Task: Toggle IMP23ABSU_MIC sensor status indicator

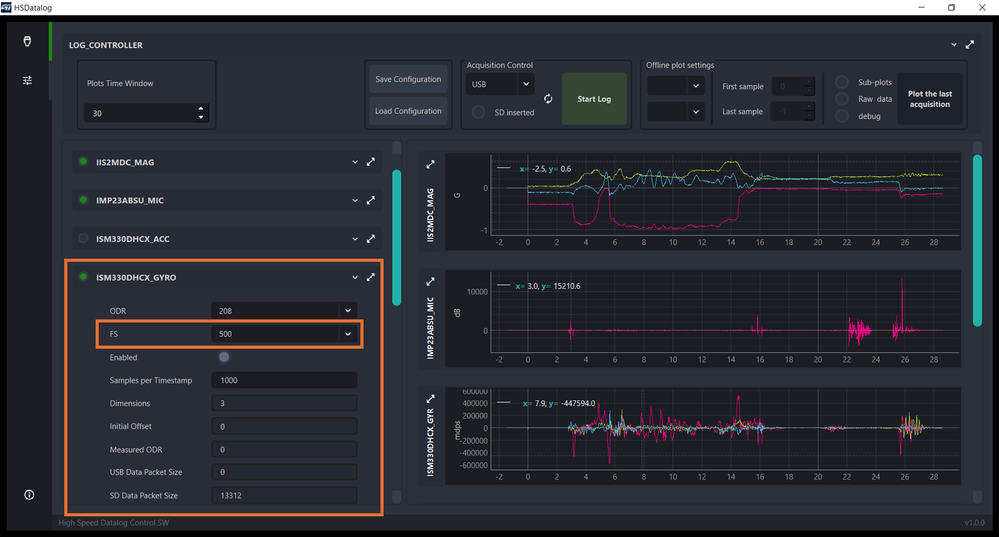Action: (83, 199)
